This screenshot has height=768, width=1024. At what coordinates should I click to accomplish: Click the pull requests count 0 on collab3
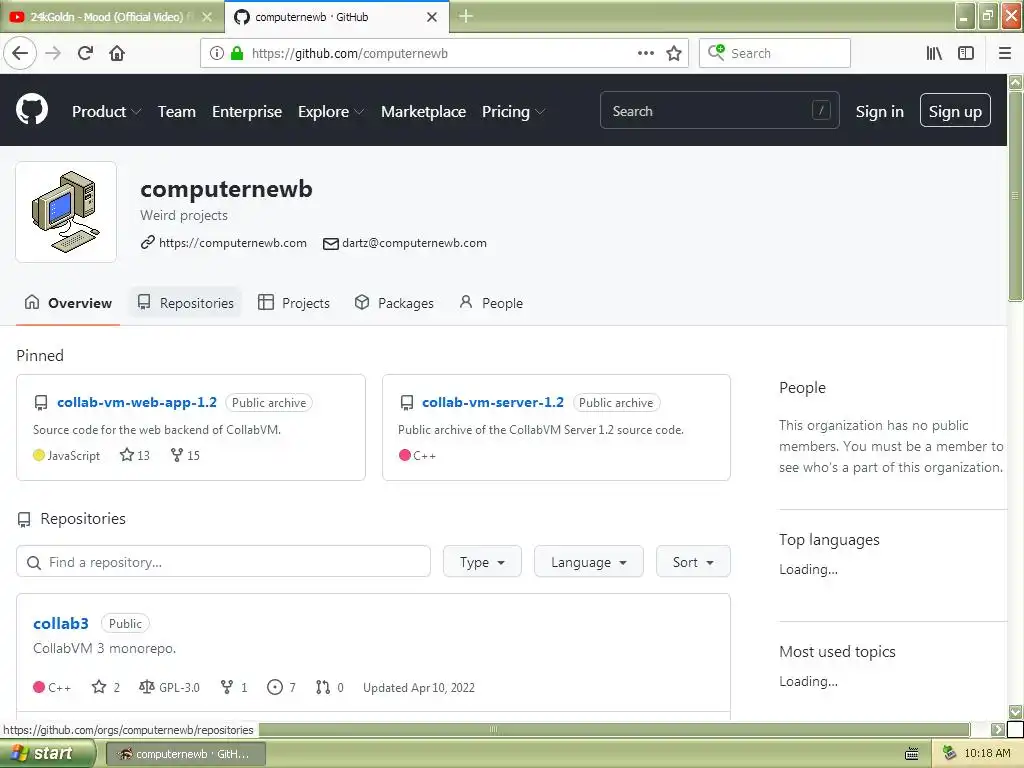[x=330, y=687]
